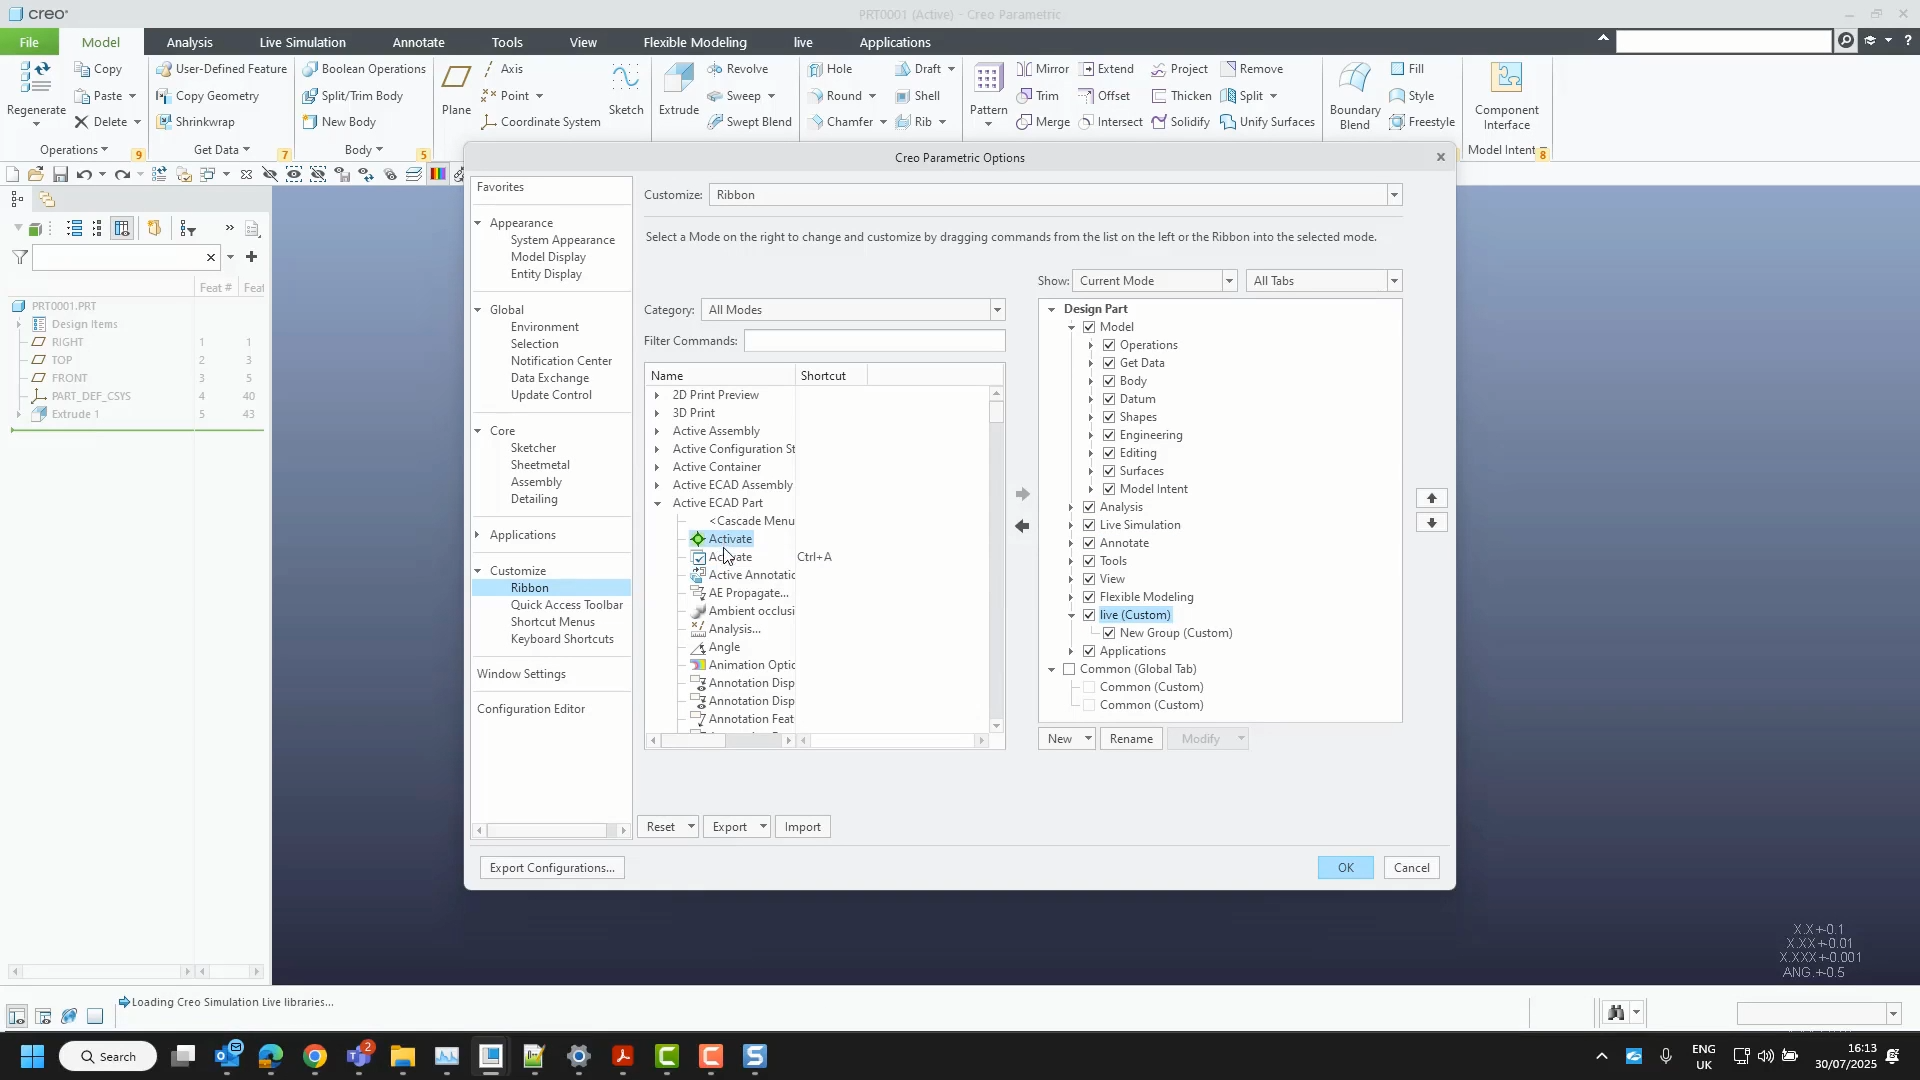Open Google Chrome from taskbar
The image size is (1920, 1080).
tap(315, 1057)
